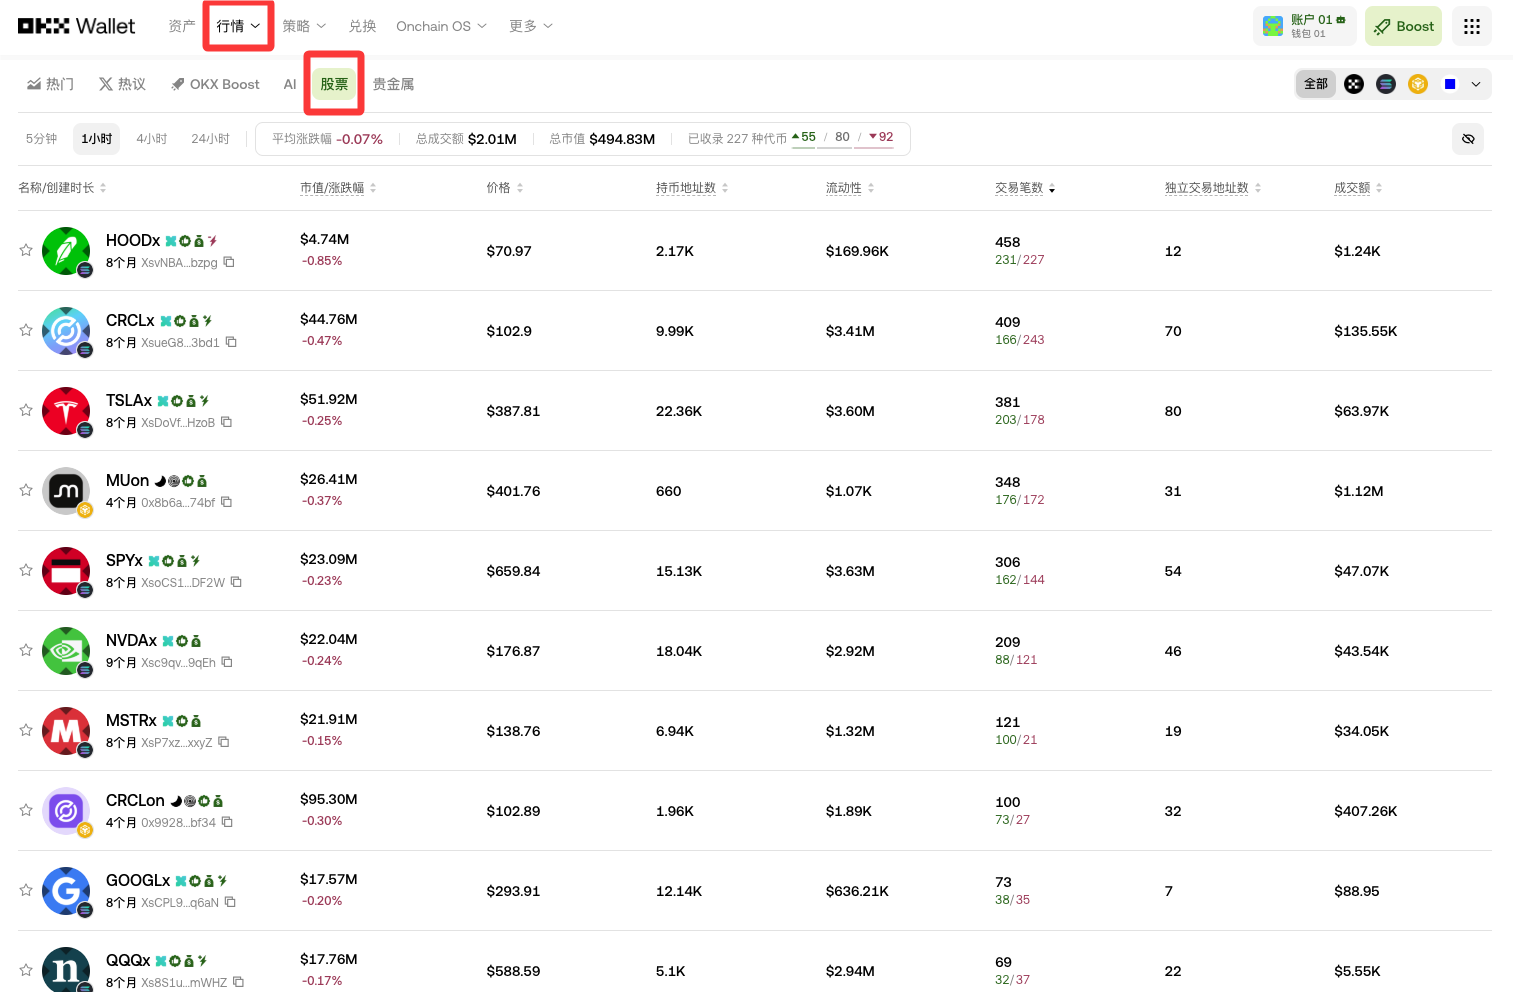Toggle the hide small assets eye icon

point(1468,139)
